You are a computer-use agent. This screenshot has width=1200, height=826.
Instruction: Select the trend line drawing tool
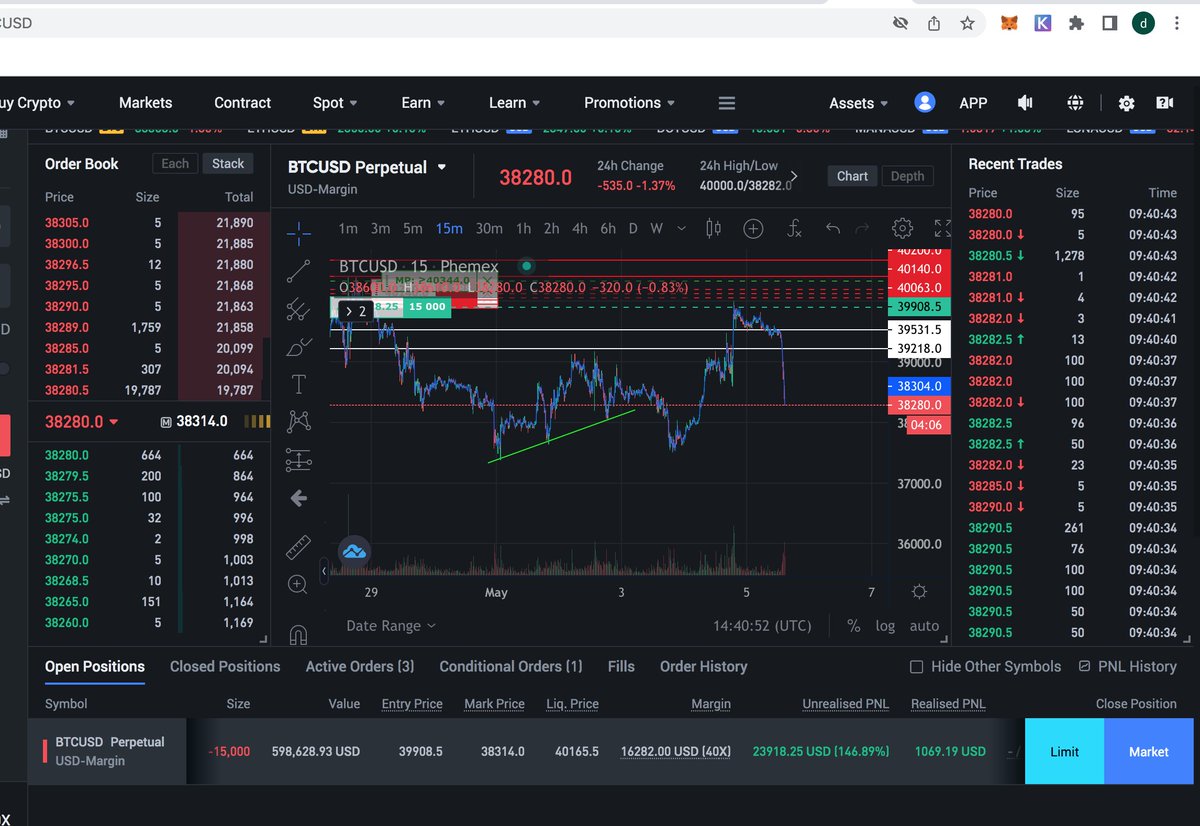pyautogui.click(x=298, y=270)
